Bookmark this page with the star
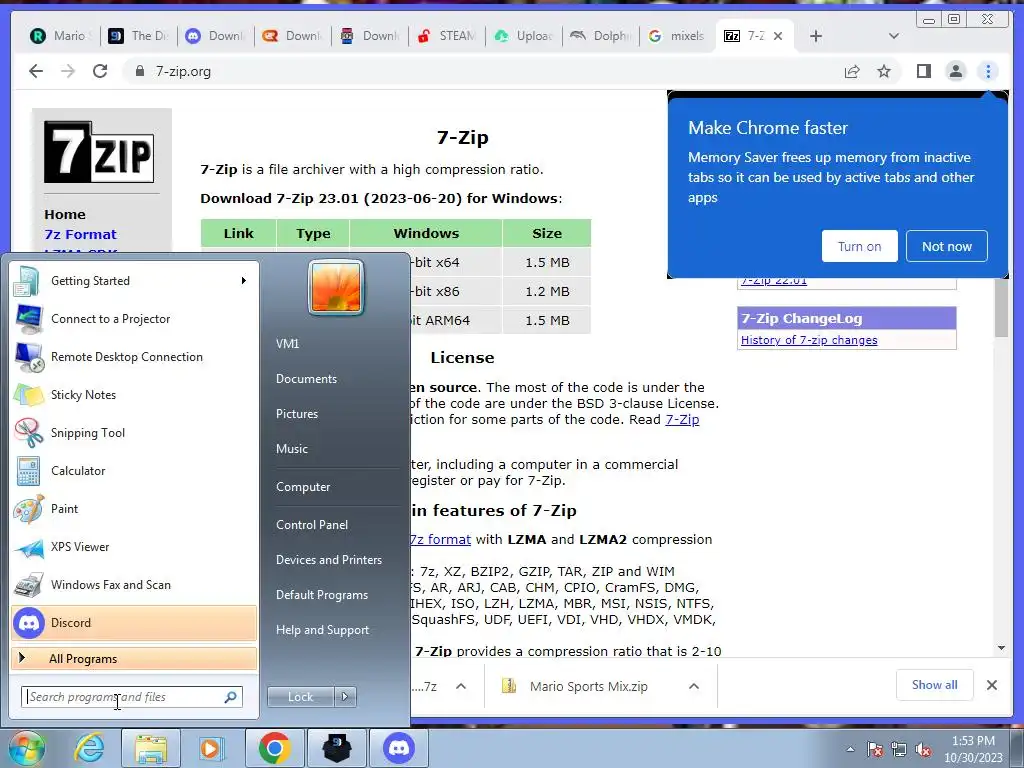 [x=884, y=71]
